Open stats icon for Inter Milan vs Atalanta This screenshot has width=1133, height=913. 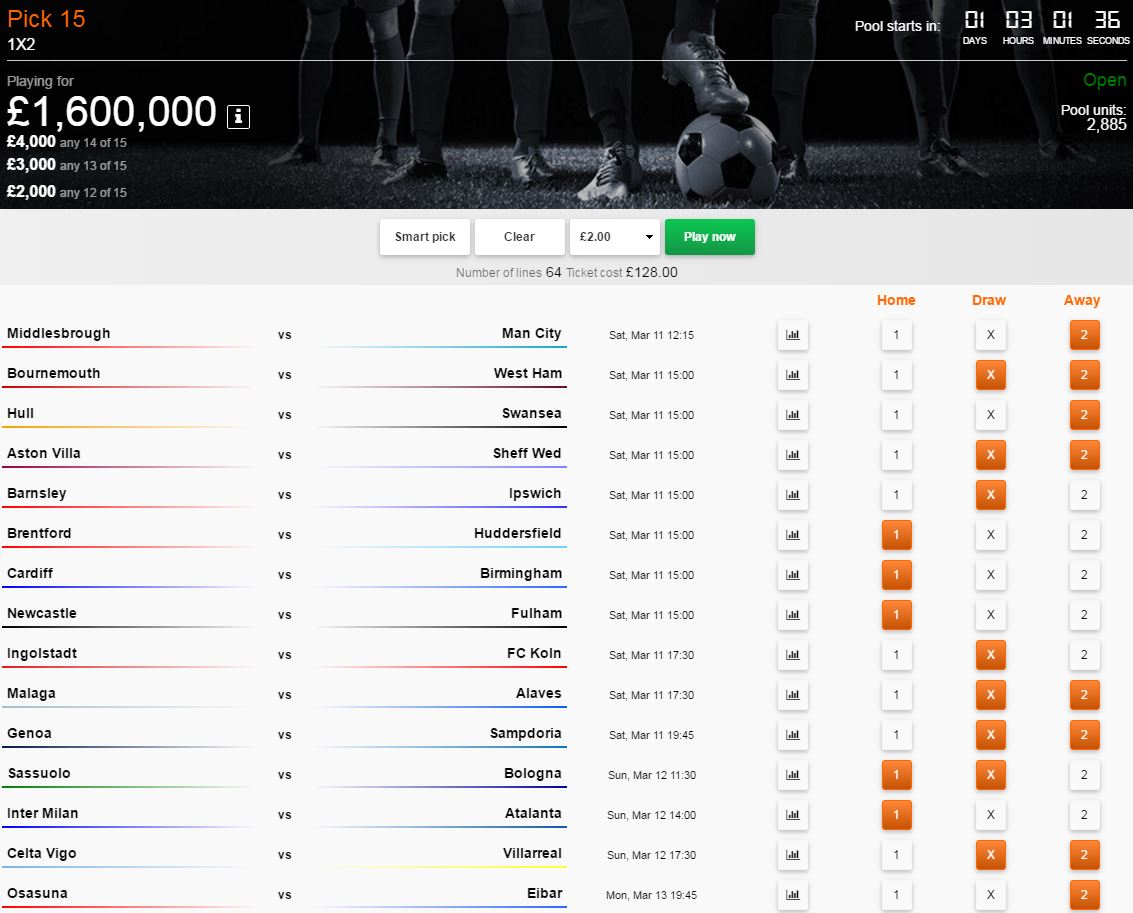point(792,815)
